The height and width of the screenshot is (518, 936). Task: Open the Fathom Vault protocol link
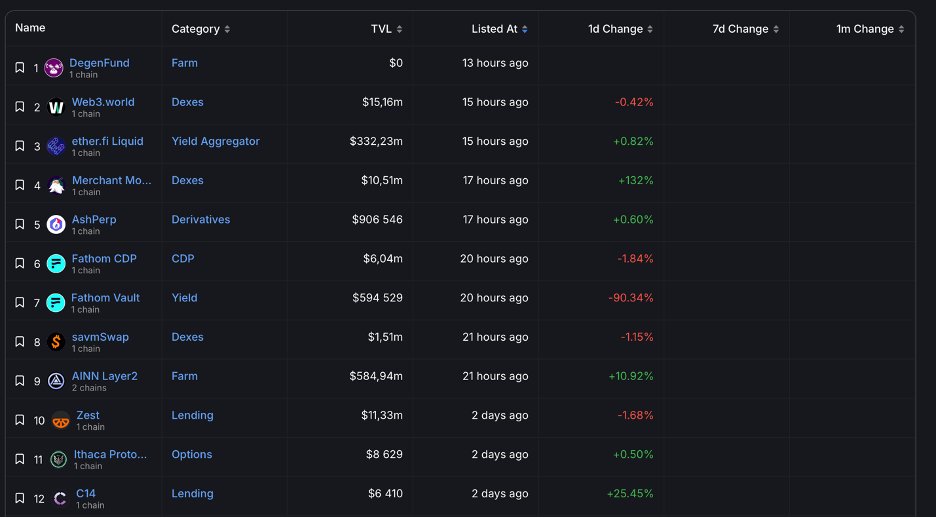coord(105,298)
